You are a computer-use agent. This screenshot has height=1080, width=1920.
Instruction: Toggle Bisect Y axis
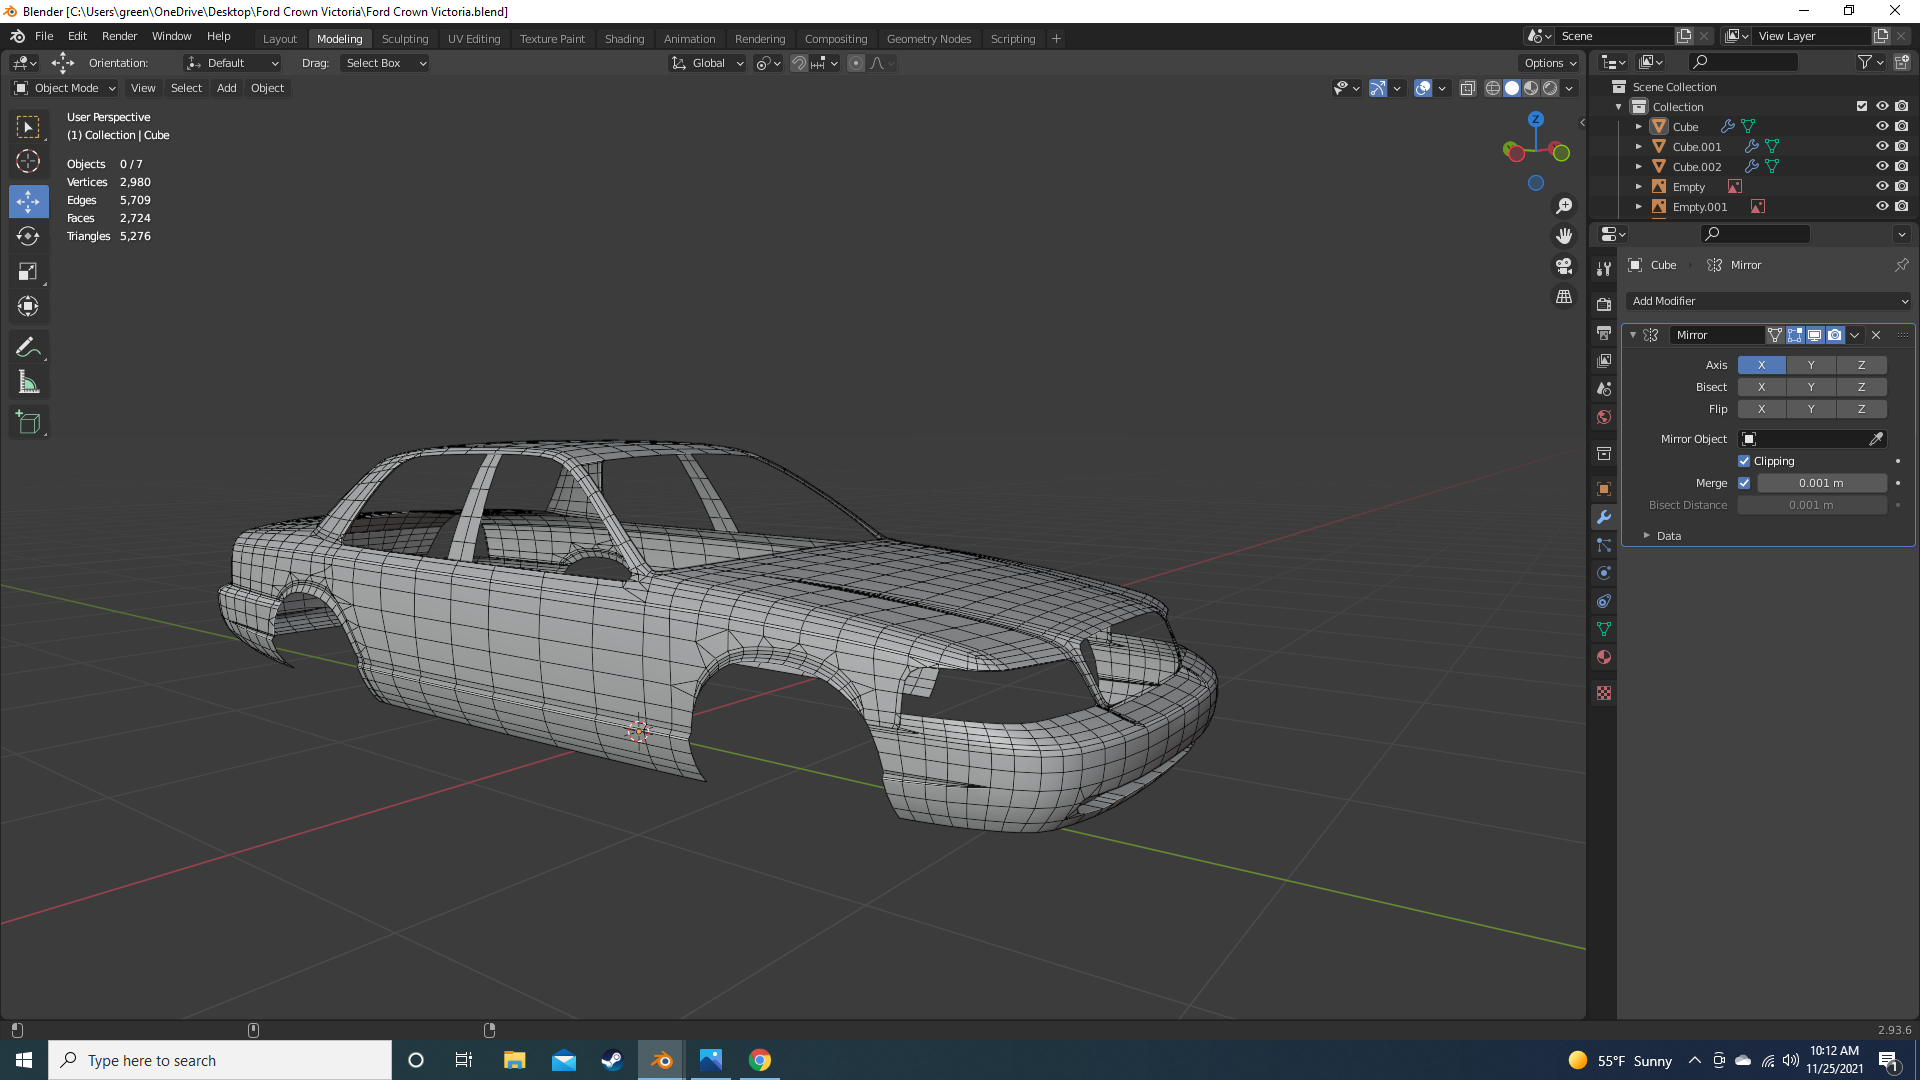coord(1811,387)
